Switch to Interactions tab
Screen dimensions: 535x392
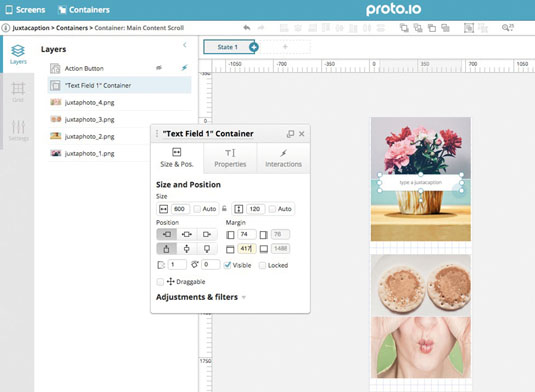coord(283,158)
